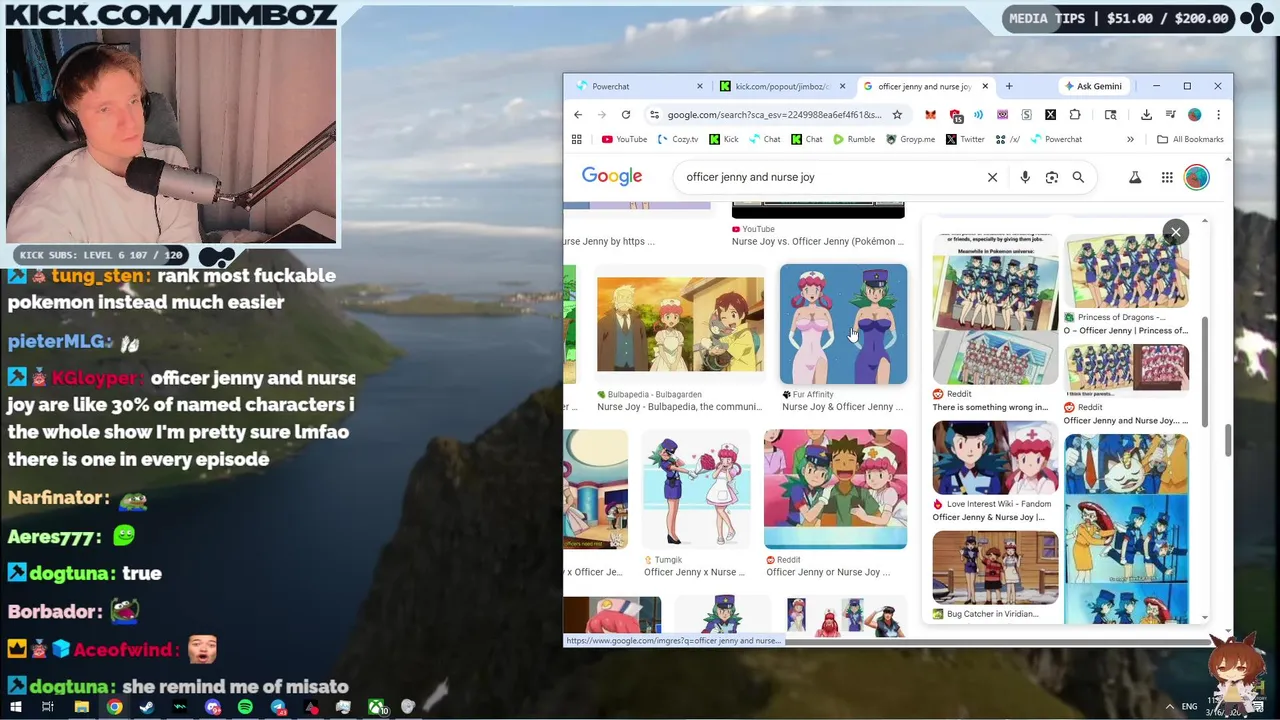Open Windows Start menu

[x=15, y=707]
